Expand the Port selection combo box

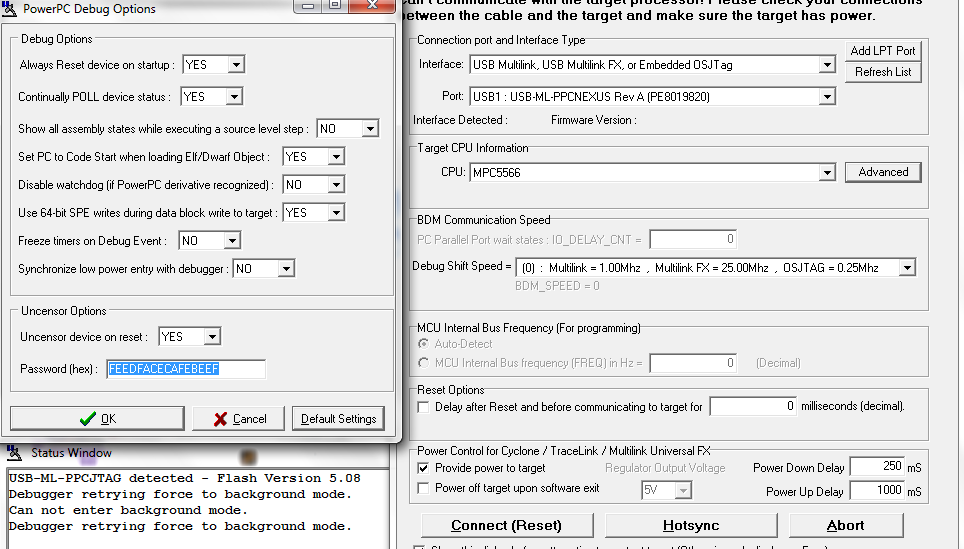[x=827, y=97]
